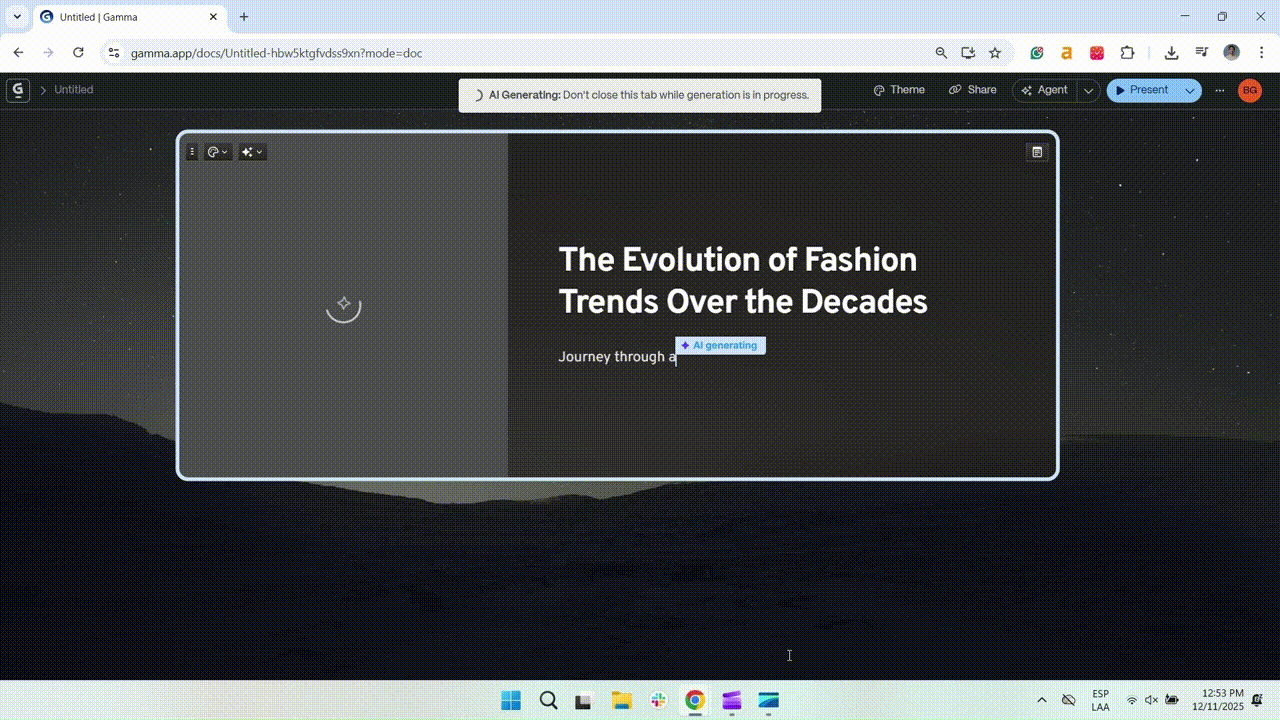Image resolution: width=1280 pixels, height=720 pixels.
Task: Bookmark this page with the star icon
Action: pos(995,53)
